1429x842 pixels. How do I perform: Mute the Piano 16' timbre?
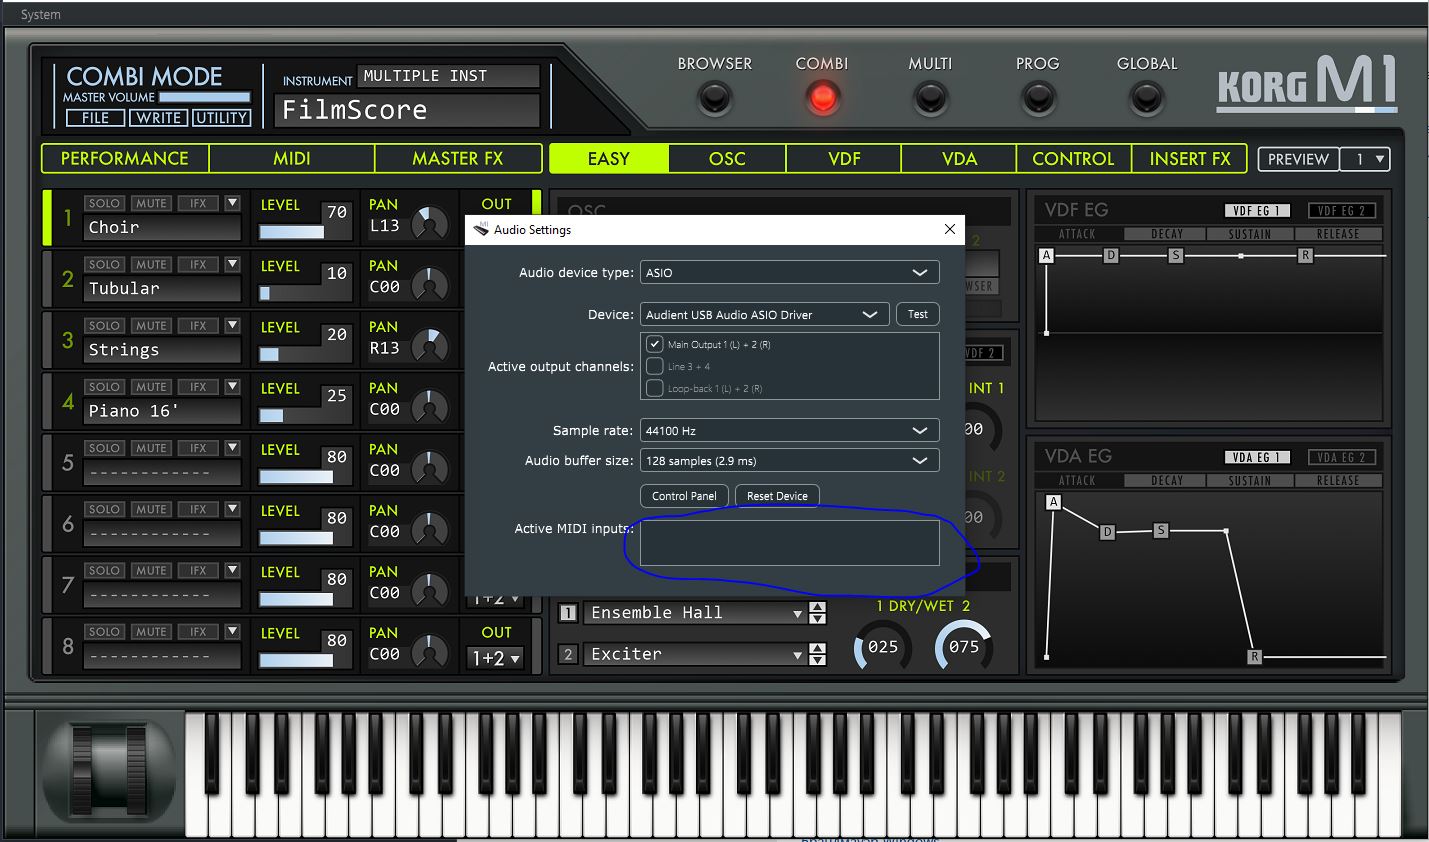151,386
